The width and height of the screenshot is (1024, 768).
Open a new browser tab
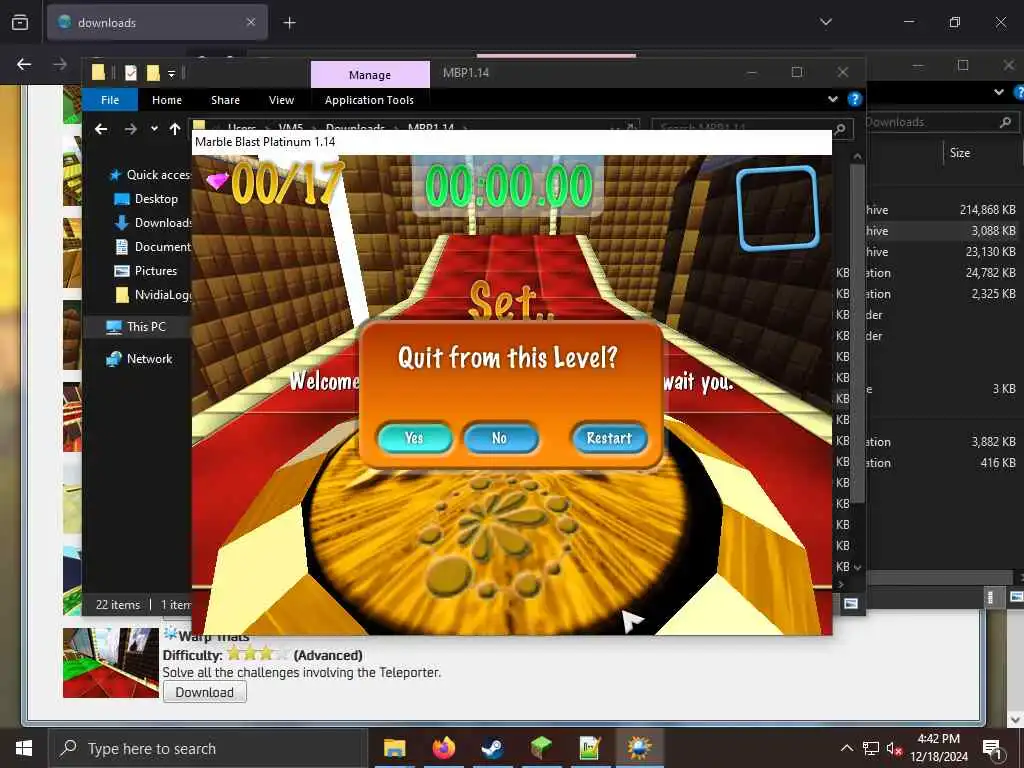click(x=289, y=23)
